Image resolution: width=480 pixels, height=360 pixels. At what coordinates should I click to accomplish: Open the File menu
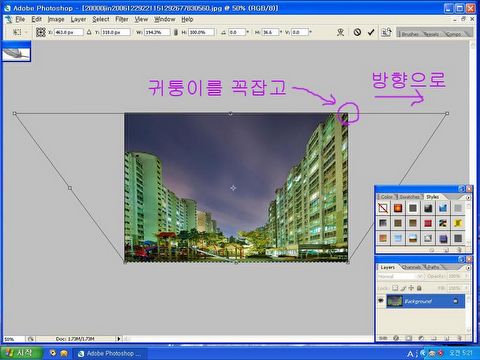pos(20,19)
